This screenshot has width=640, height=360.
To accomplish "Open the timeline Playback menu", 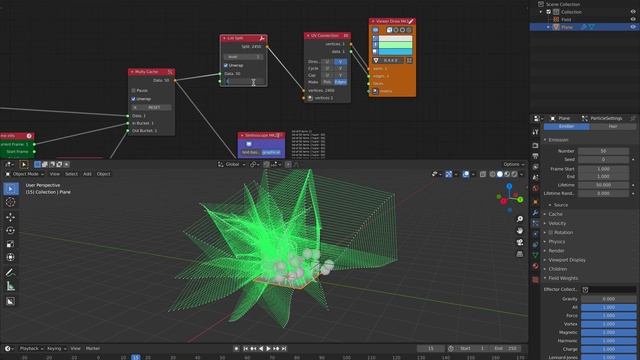I will coord(31,349).
